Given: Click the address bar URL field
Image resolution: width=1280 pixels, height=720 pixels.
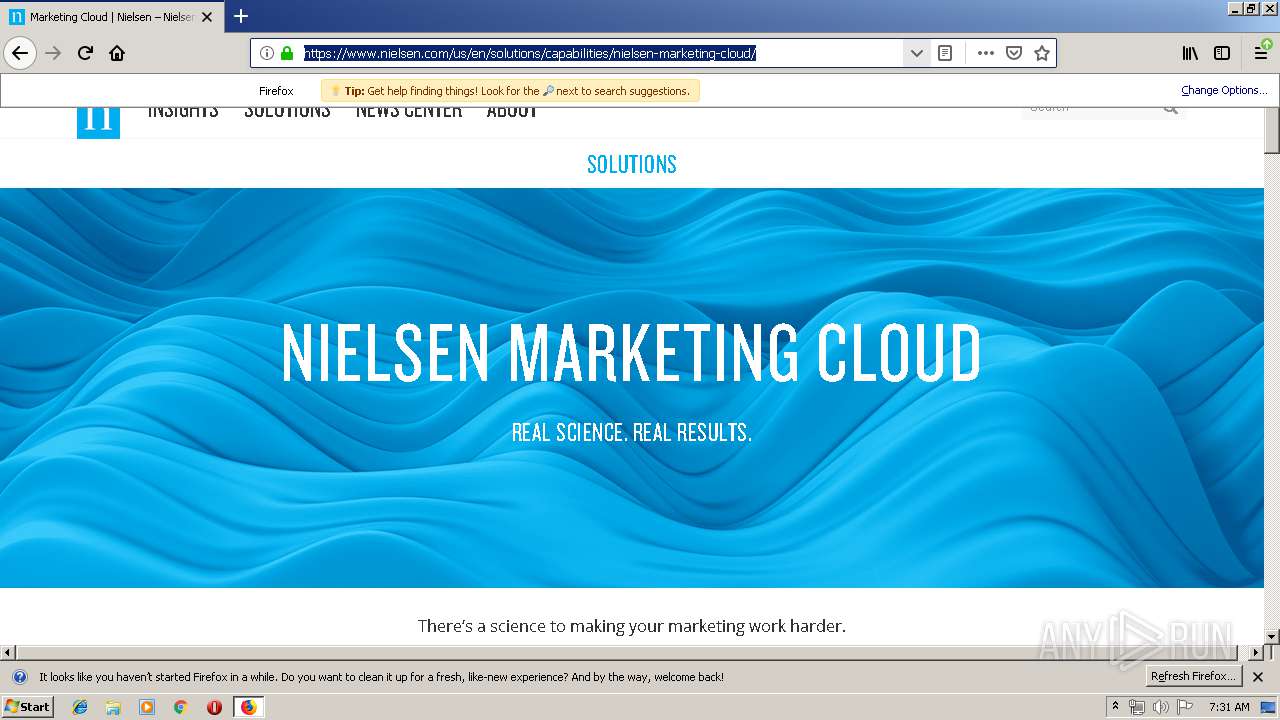Looking at the screenshot, I should [600, 53].
